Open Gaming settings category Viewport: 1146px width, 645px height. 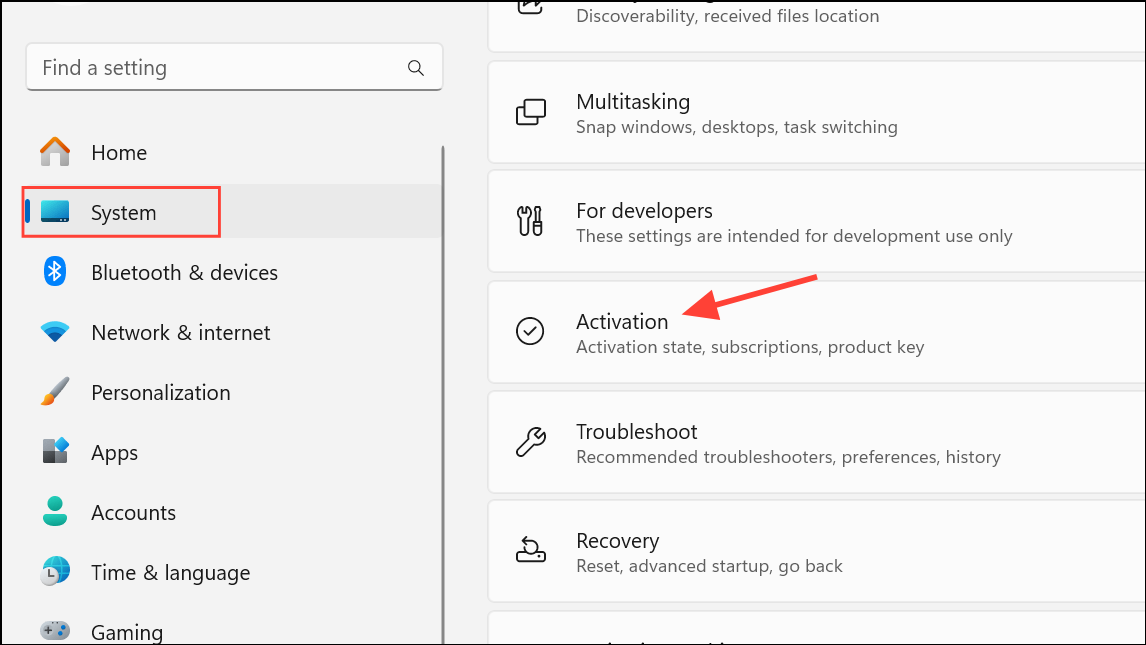point(126,632)
